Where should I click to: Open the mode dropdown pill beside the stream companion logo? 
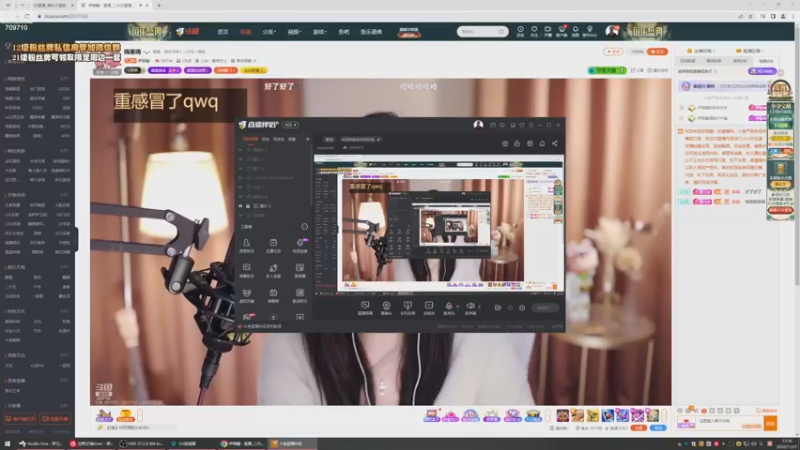[290, 125]
